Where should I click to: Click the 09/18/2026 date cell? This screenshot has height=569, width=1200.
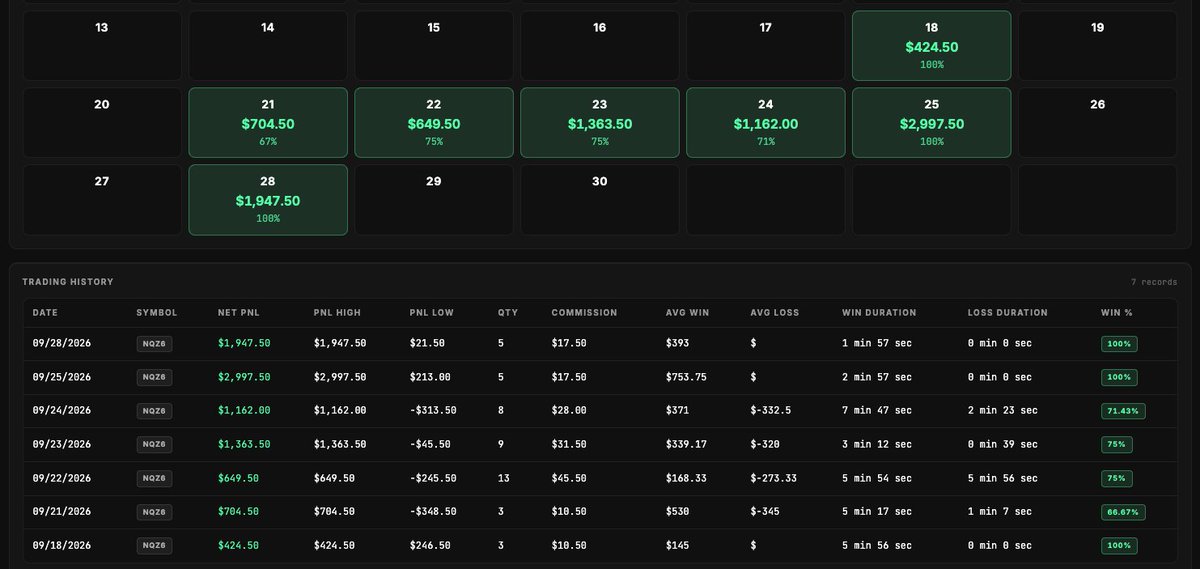(62, 545)
